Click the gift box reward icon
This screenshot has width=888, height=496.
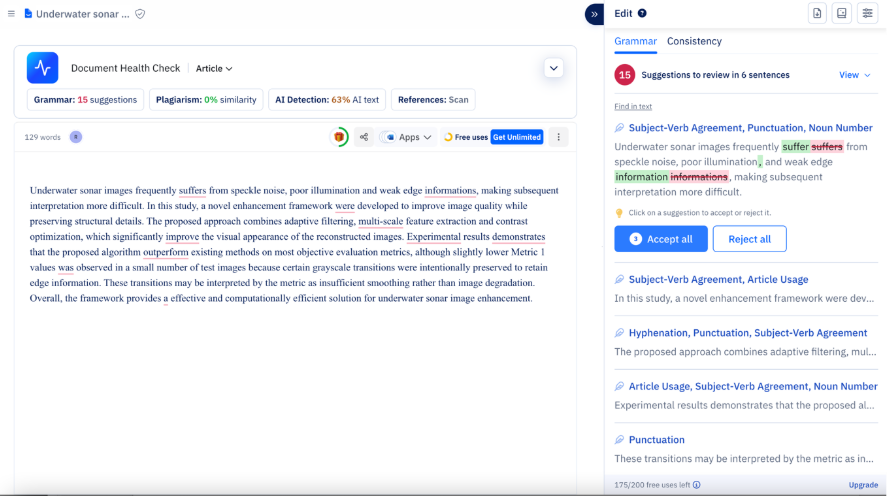pos(339,137)
